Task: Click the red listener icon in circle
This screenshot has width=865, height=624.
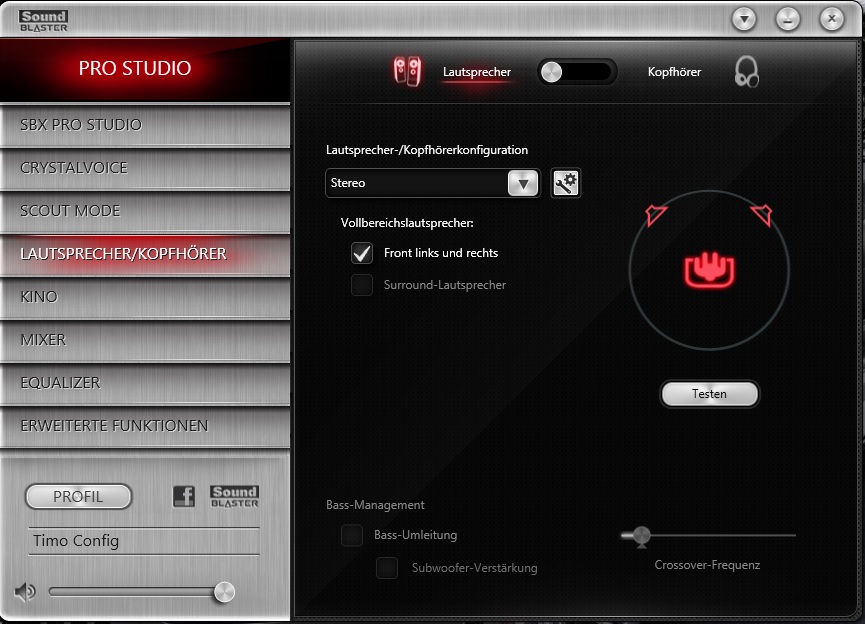Action: click(x=709, y=270)
